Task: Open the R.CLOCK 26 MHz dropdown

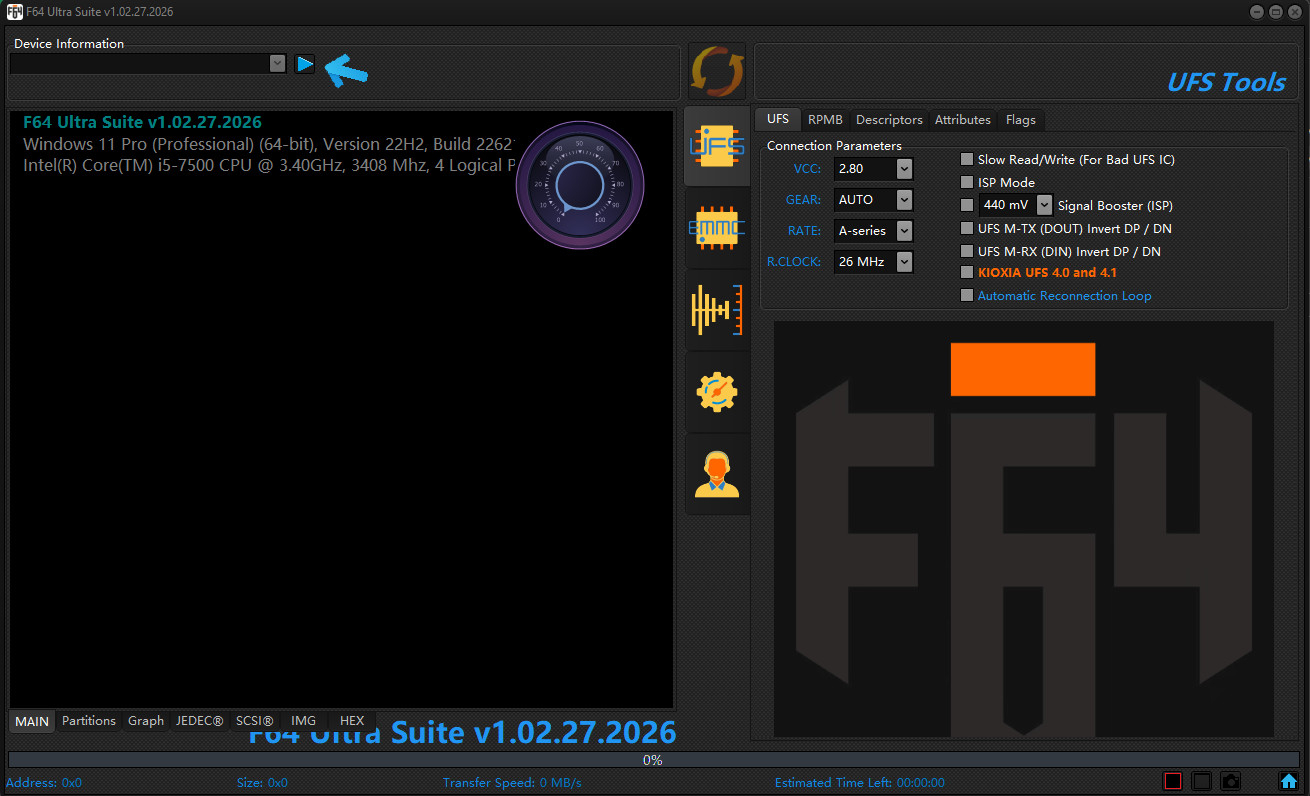Action: [x=904, y=262]
